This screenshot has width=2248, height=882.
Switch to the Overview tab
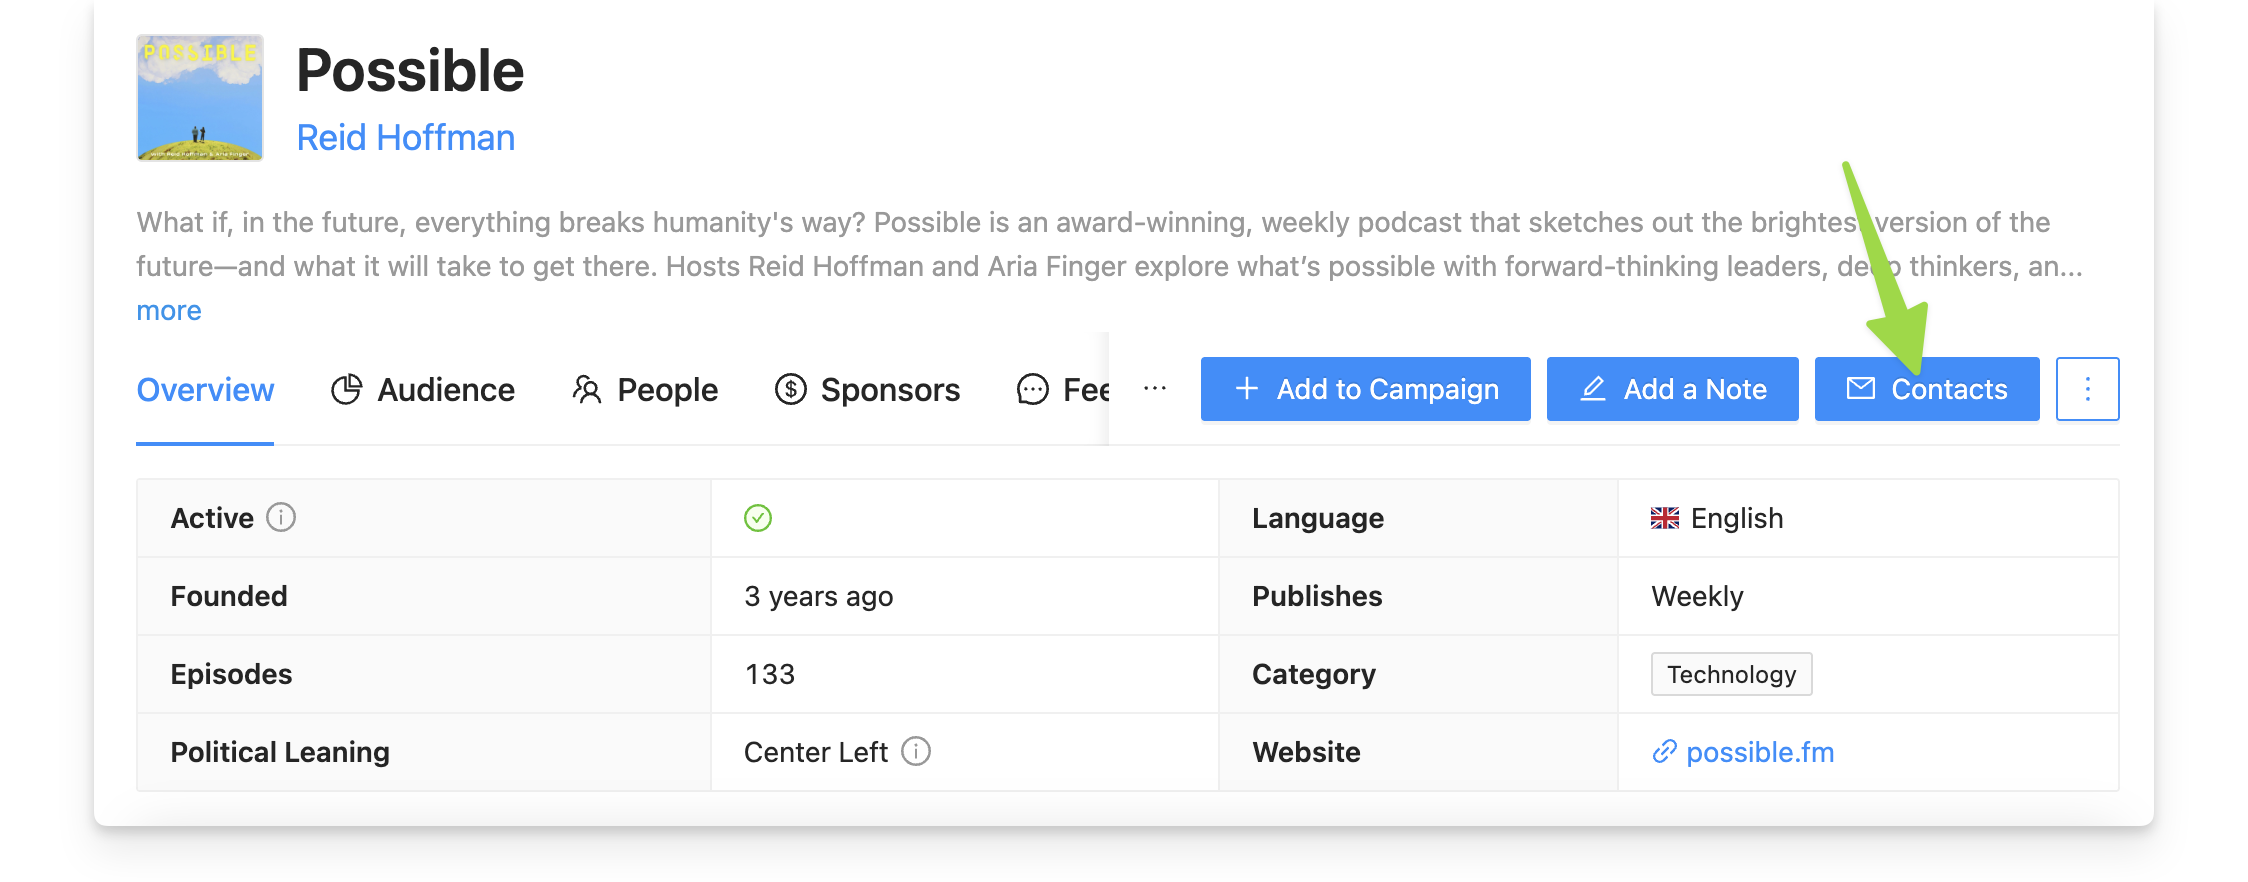tap(205, 389)
